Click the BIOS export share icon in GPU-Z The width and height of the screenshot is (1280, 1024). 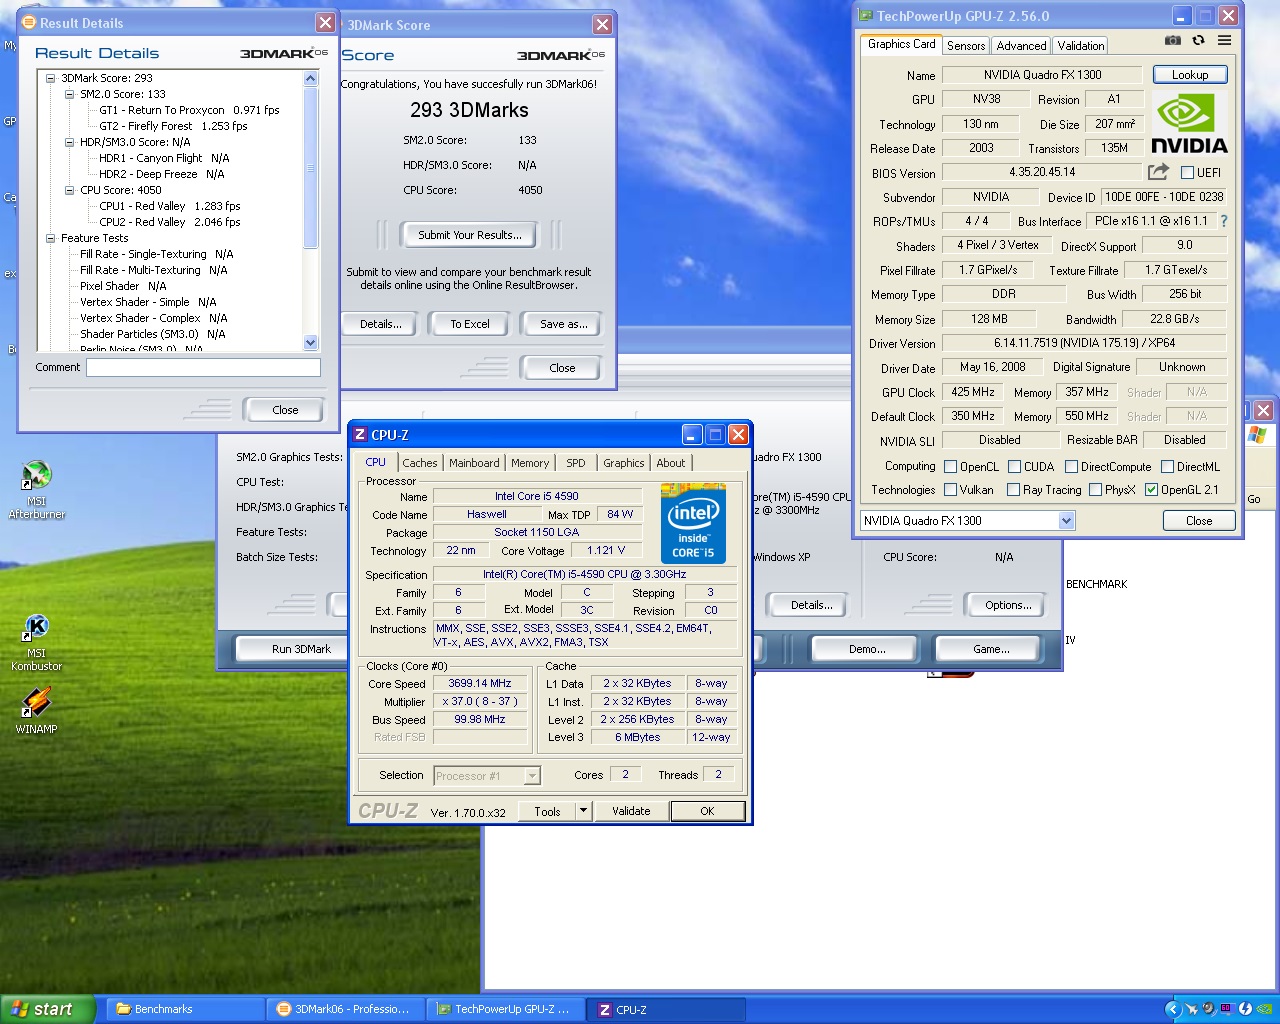pos(1158,172)
